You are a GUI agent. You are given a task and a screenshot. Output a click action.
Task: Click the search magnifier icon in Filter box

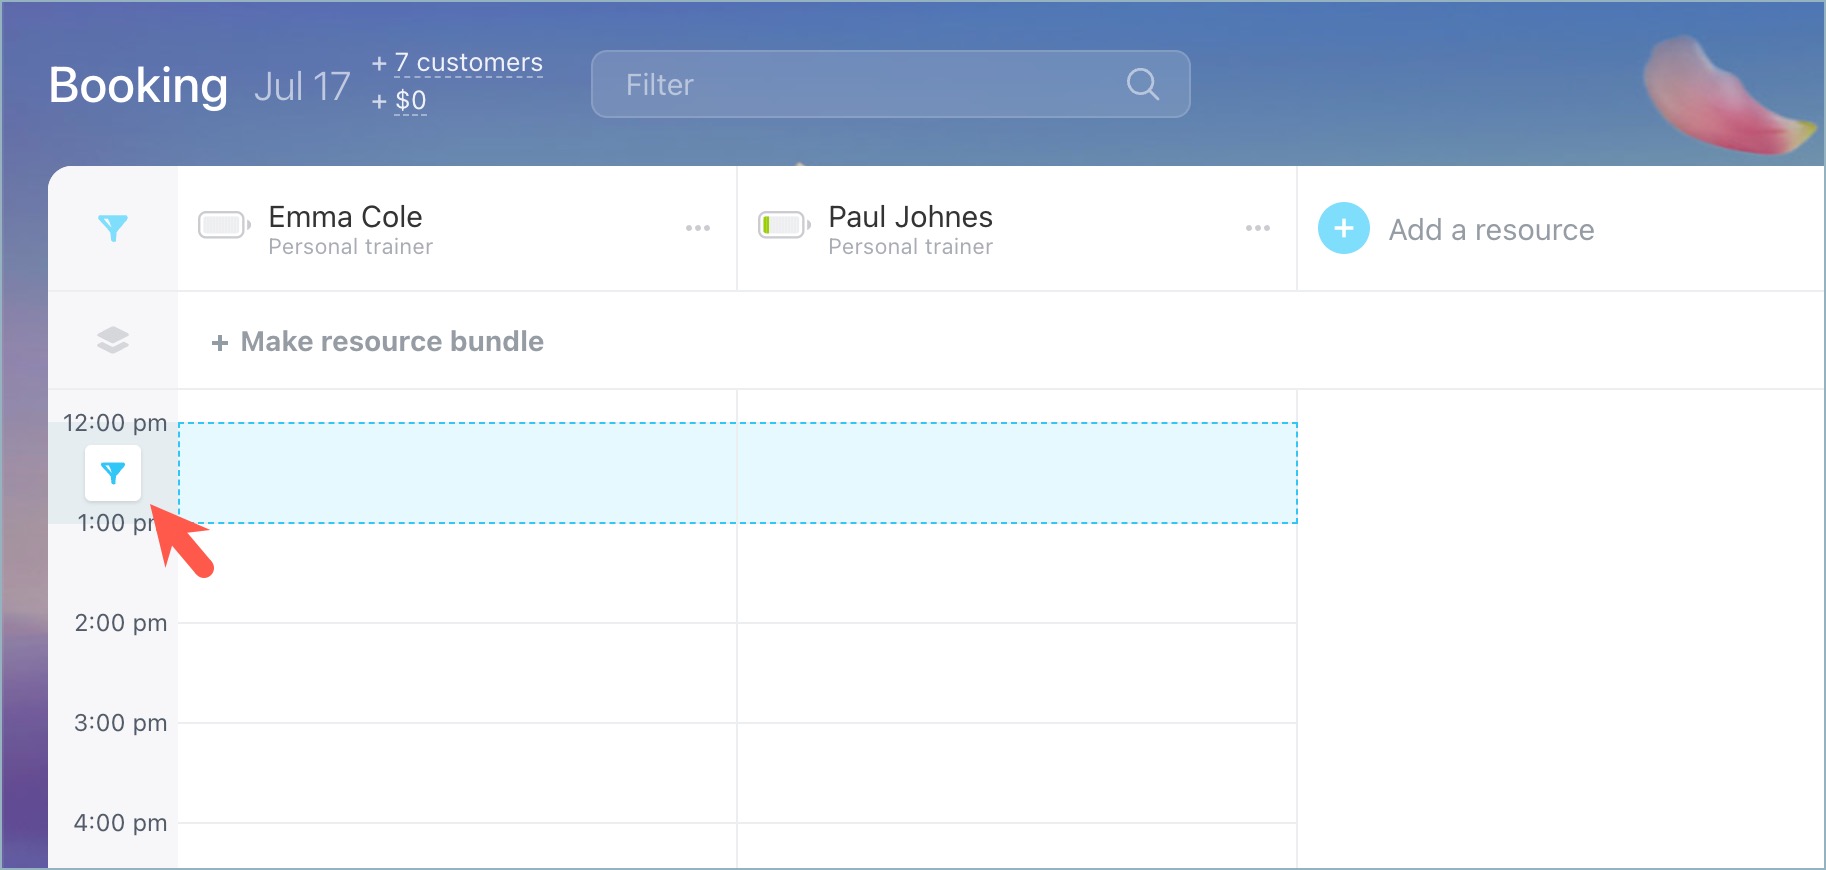(x=1142, y=85)
